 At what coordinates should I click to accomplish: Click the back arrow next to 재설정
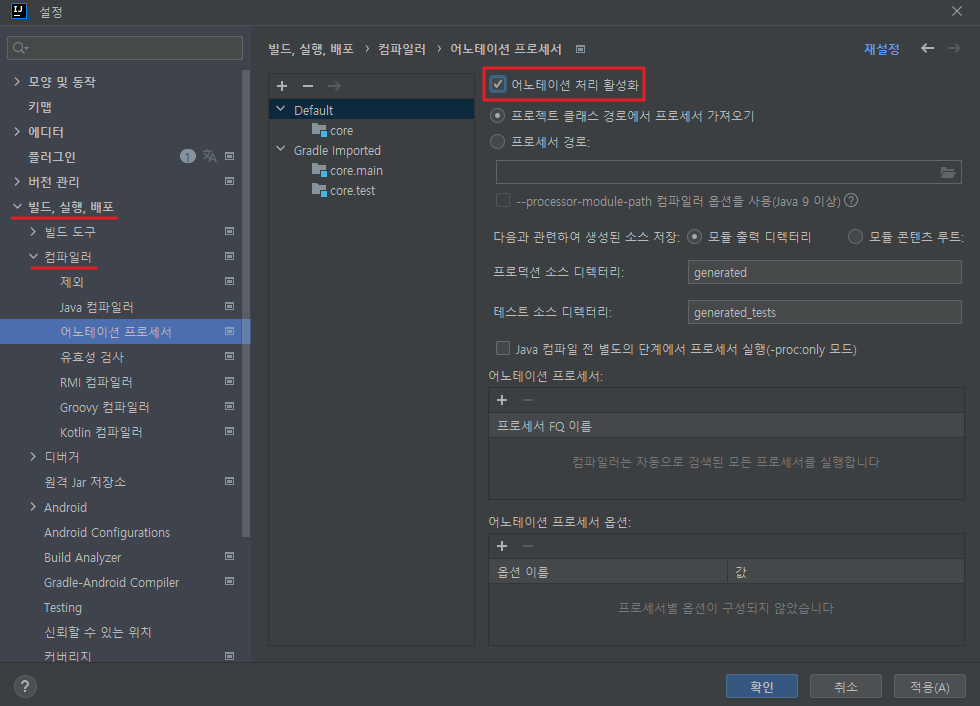[928, 49]
